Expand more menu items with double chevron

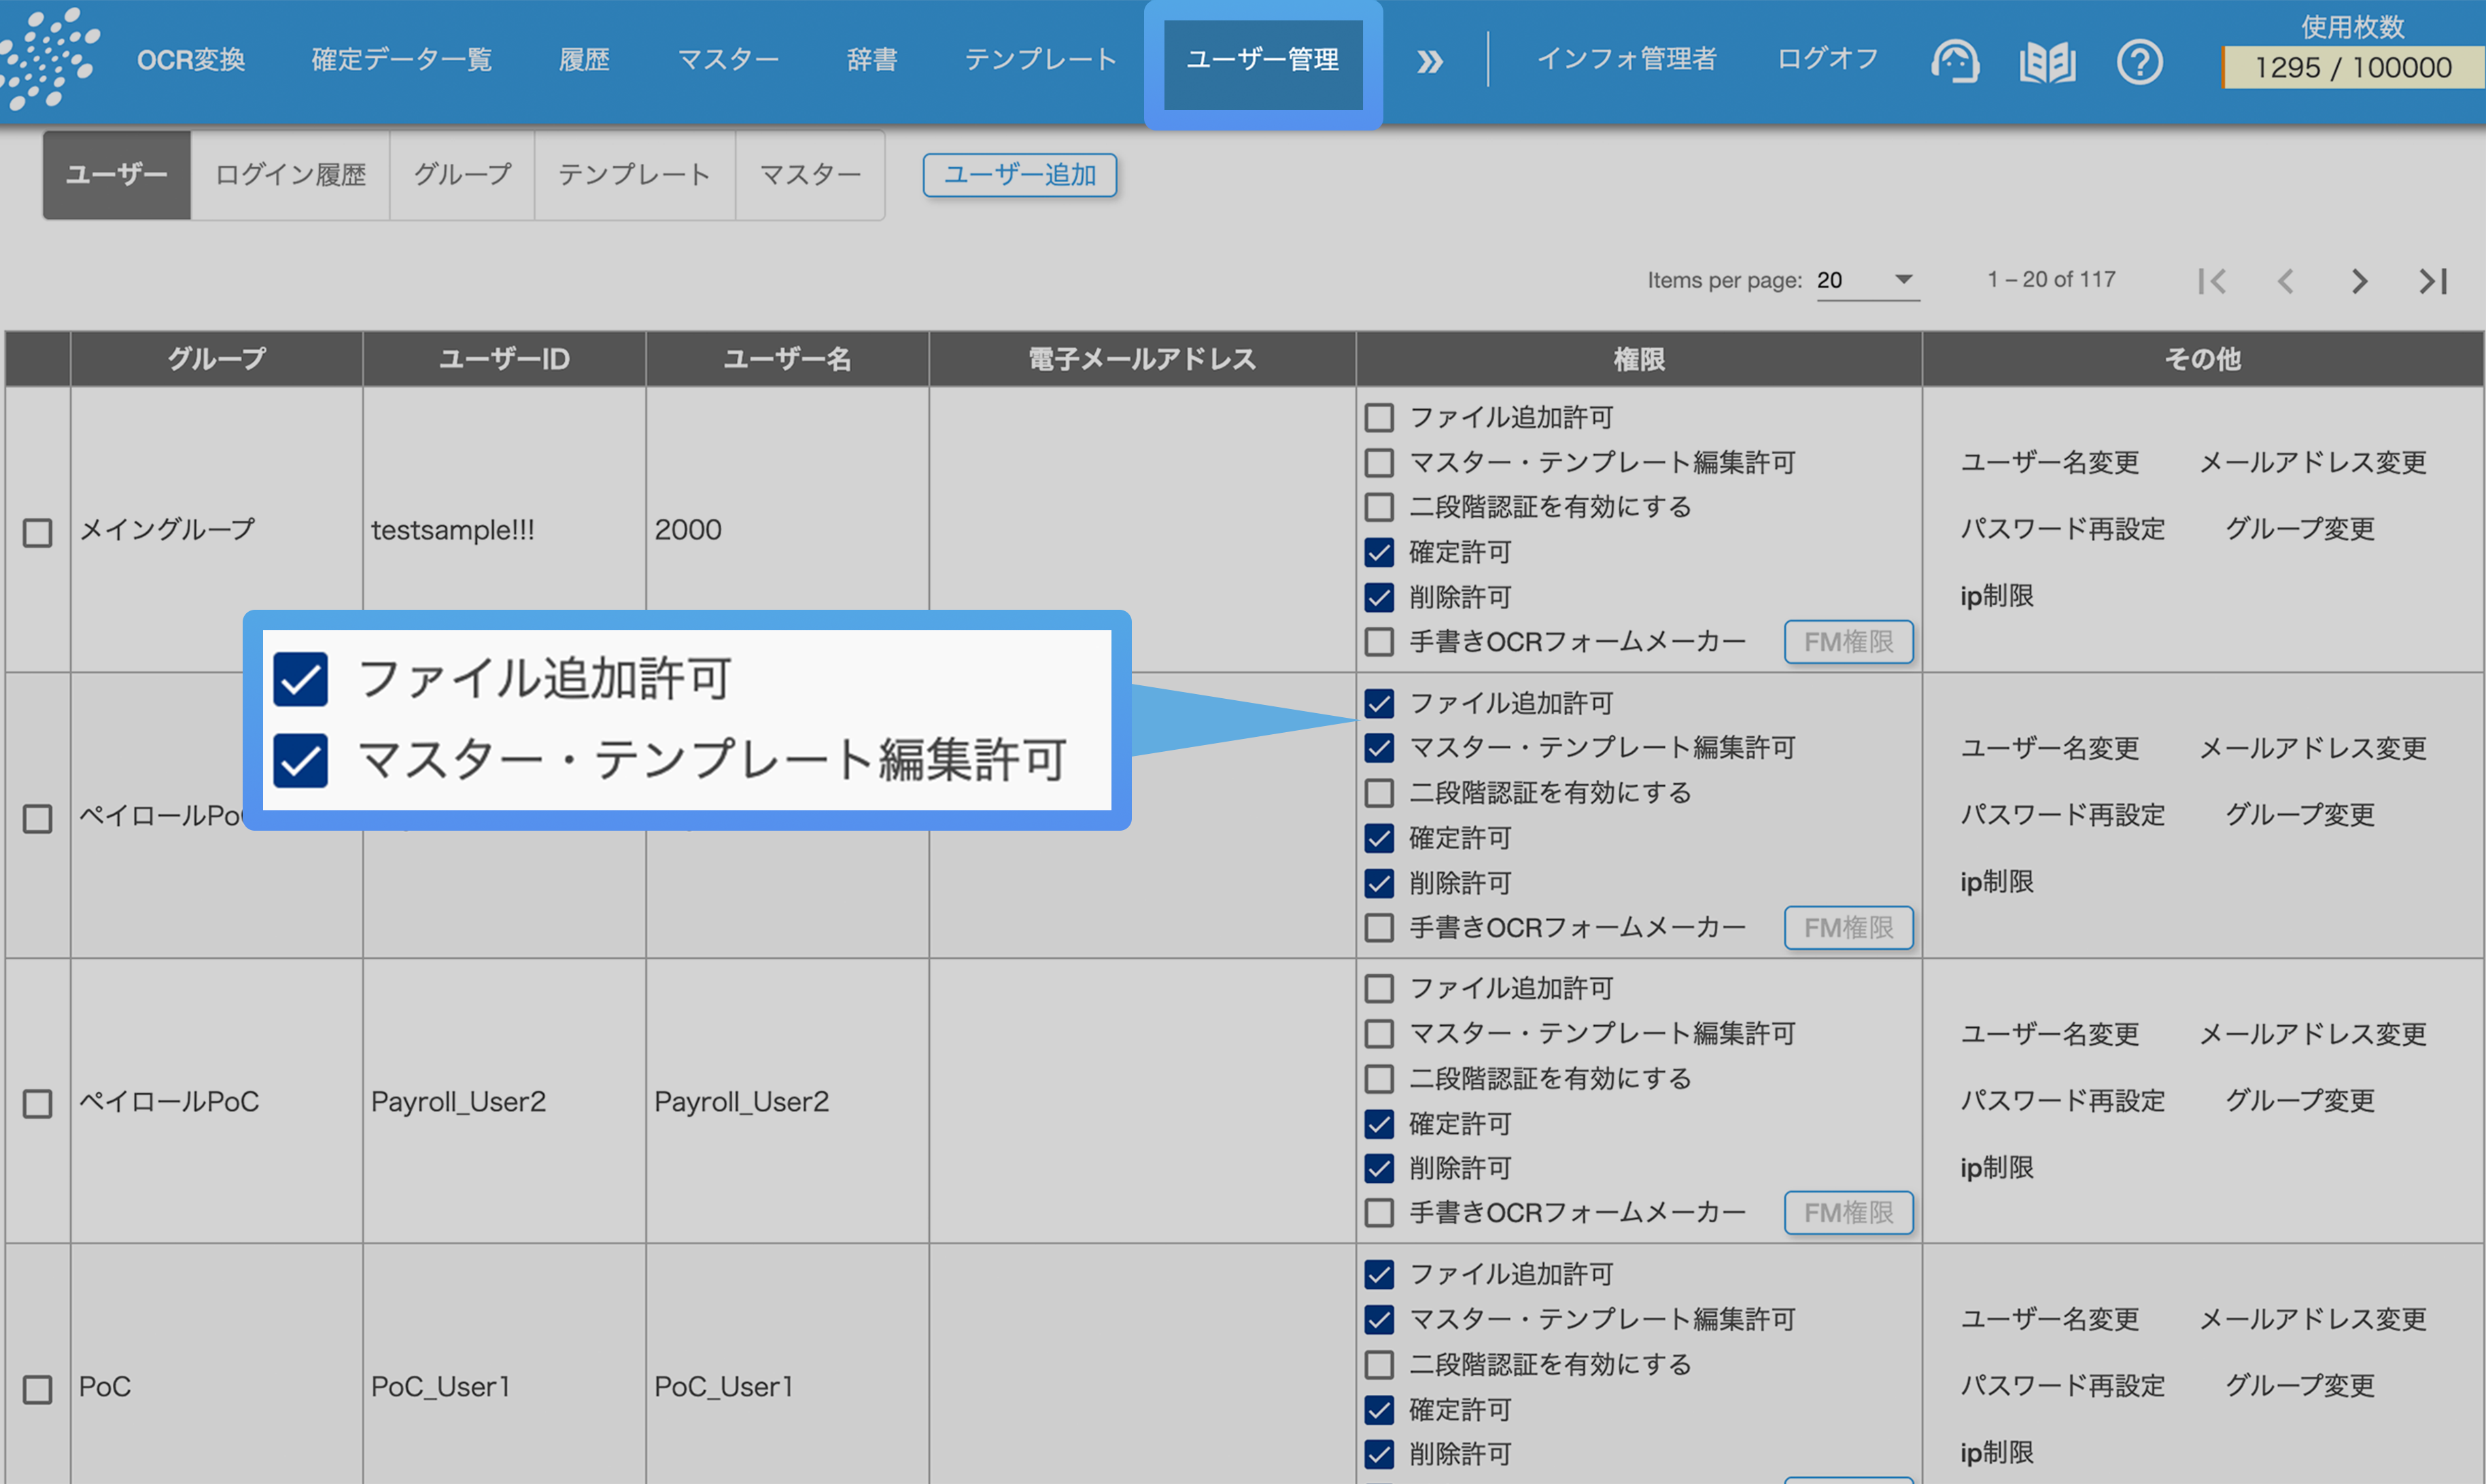pyautogui.click(x=1430, y=62)
